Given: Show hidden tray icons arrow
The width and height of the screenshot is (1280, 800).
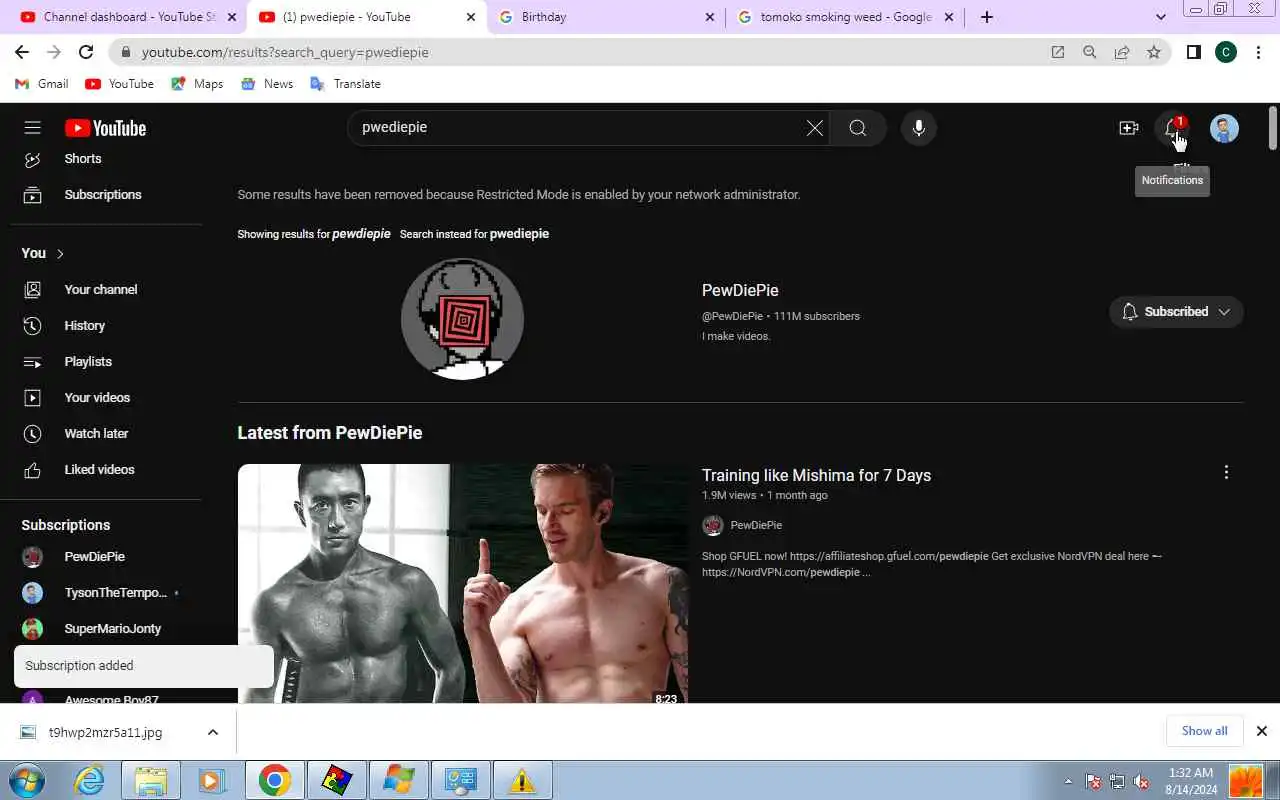Looking at the screenshot, I should tap(1068, 781).
